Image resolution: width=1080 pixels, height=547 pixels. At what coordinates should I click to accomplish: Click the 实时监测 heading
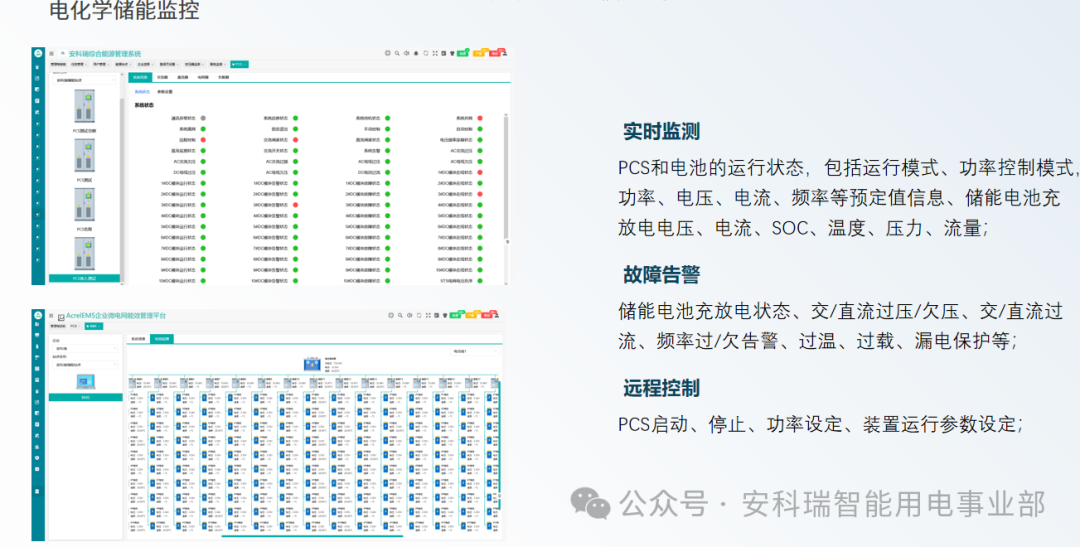click(x=661, y=131)
